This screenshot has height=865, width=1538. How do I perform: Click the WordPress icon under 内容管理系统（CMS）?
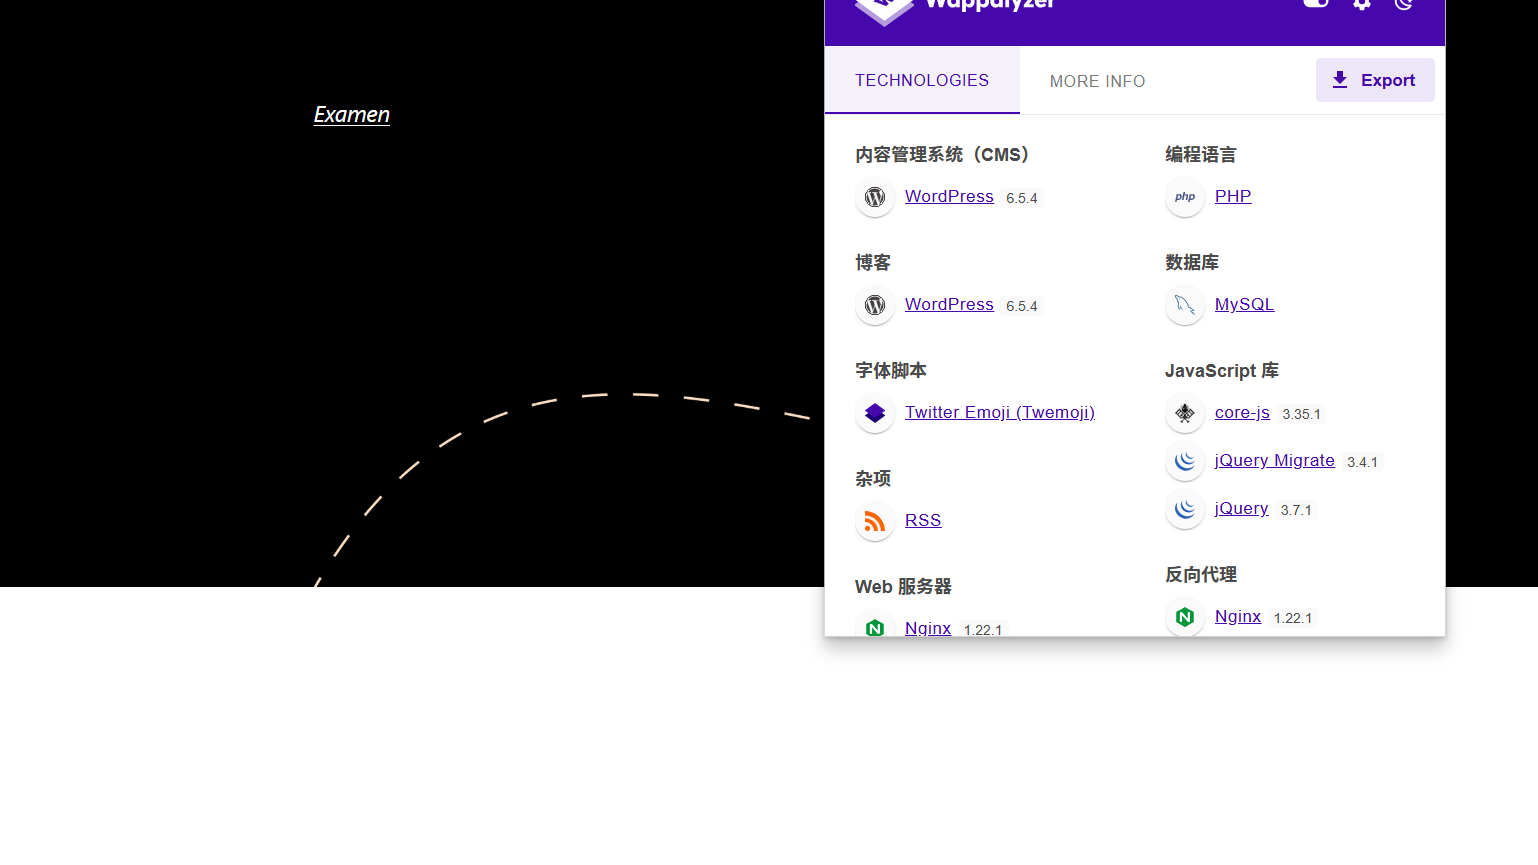point(875,197)
